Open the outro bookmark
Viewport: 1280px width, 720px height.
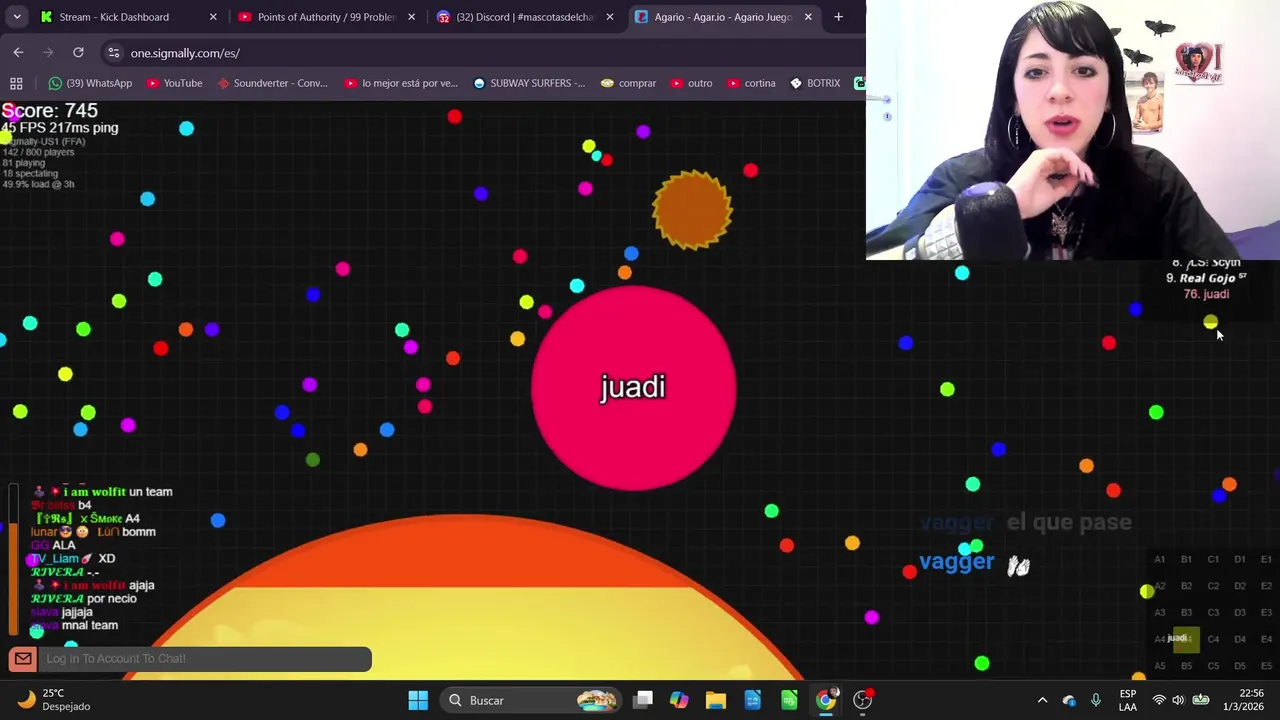click(691, 83)
